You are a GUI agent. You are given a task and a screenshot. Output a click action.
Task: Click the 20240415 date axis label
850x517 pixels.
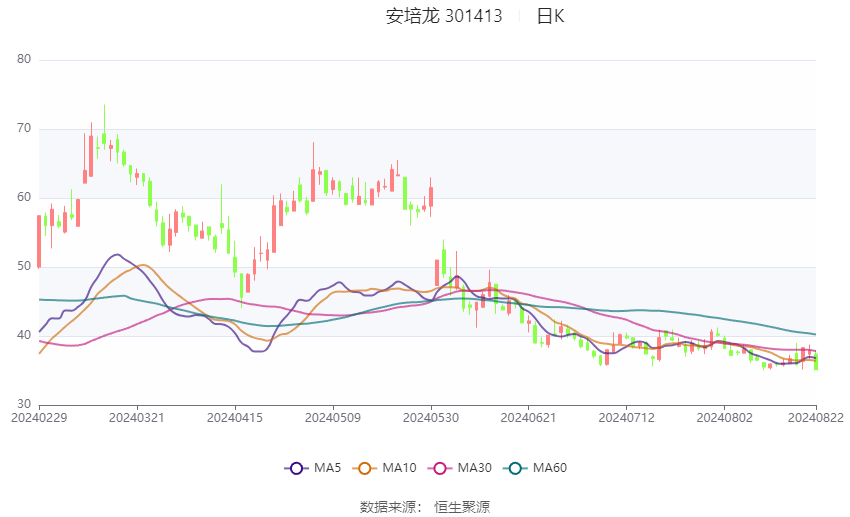[235, 418]
